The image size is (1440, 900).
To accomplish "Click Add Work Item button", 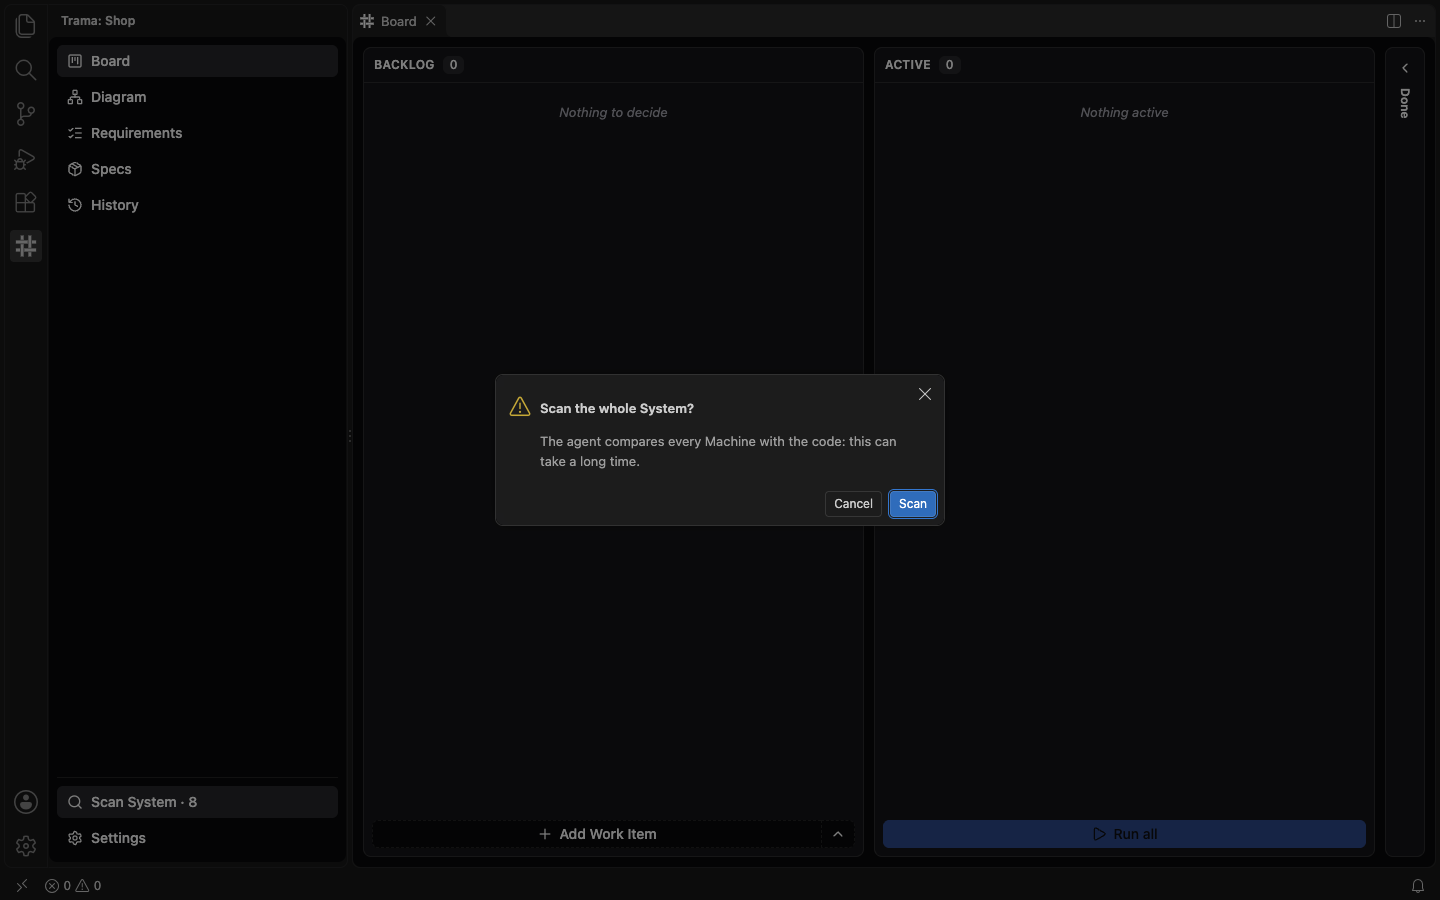I will [x=597, y=834].
